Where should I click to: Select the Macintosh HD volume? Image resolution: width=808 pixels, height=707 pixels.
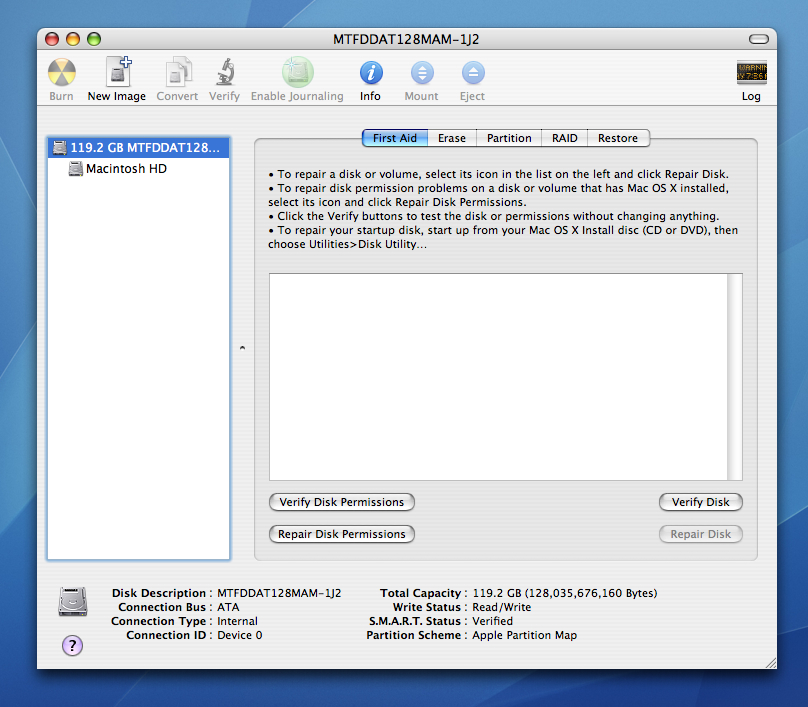click(x=138, y=169)
